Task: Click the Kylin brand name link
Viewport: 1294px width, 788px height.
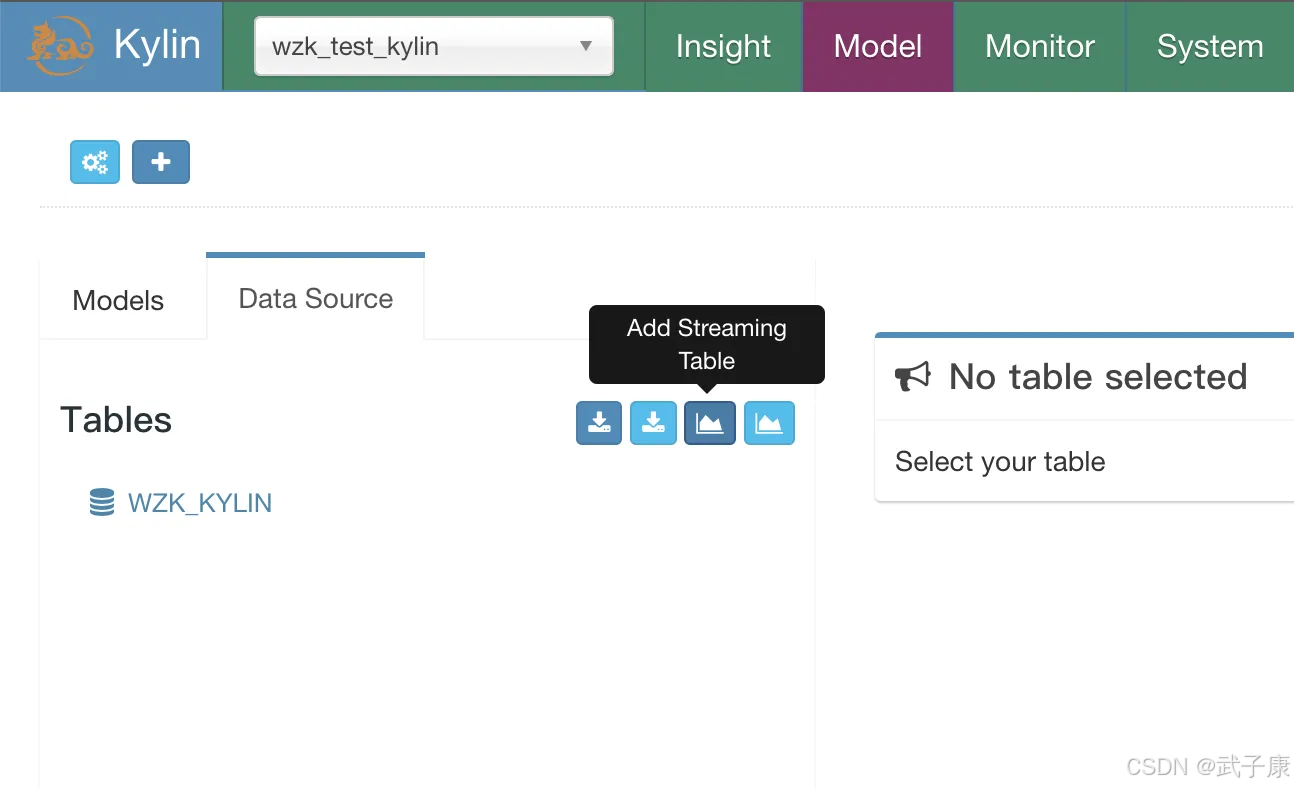Action: [x=157, y=46]
